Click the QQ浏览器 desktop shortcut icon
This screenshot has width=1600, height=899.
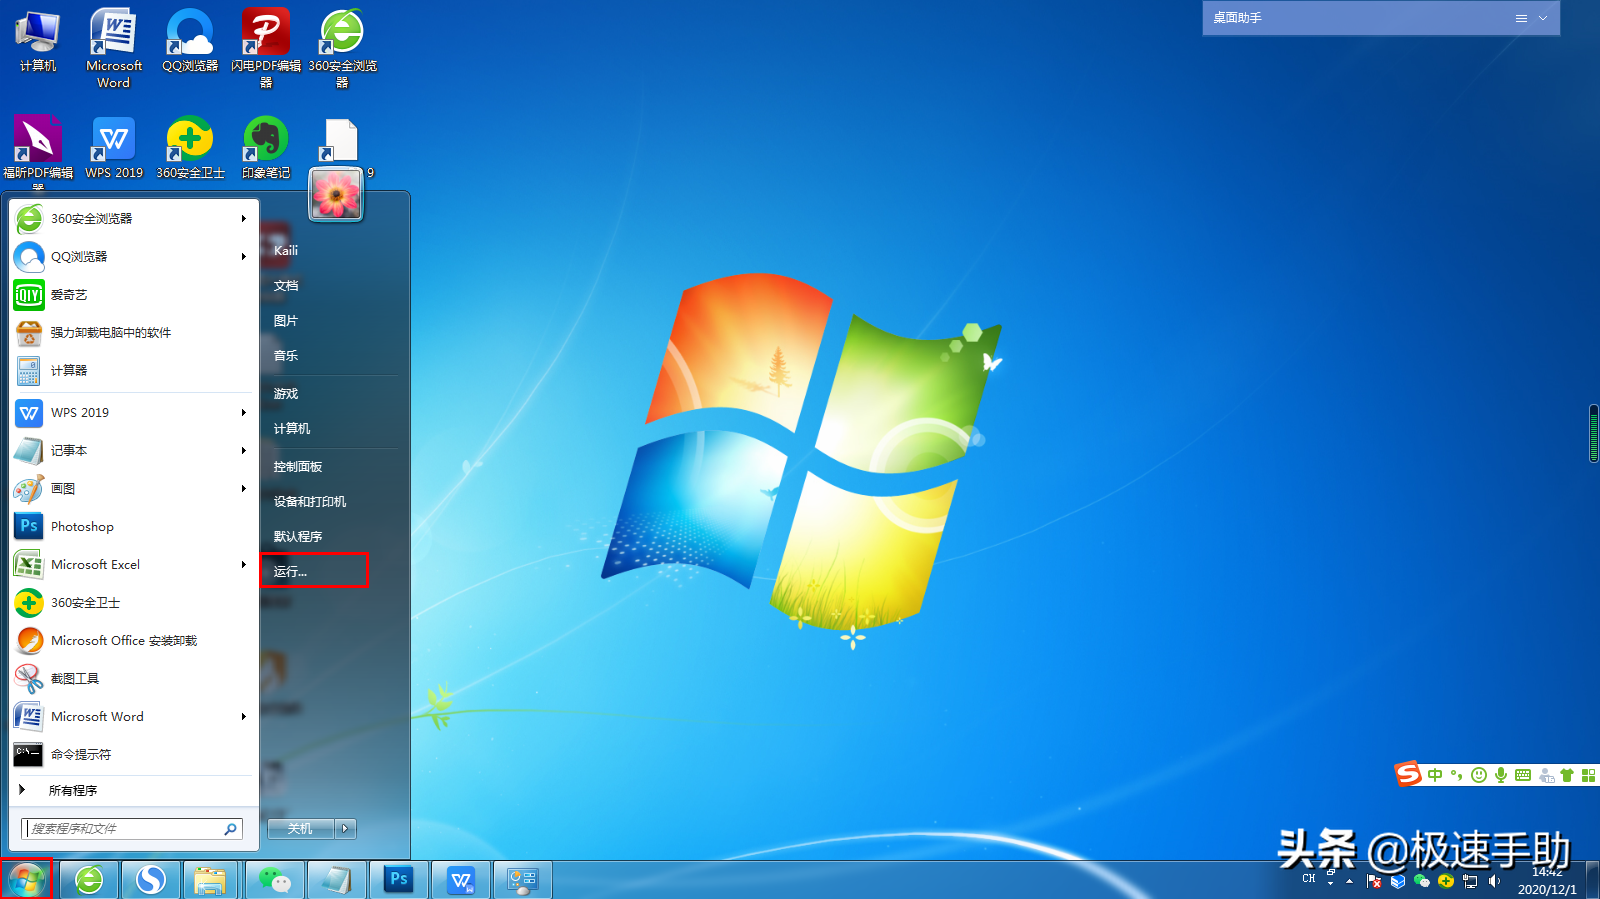[x=190, y=42]
